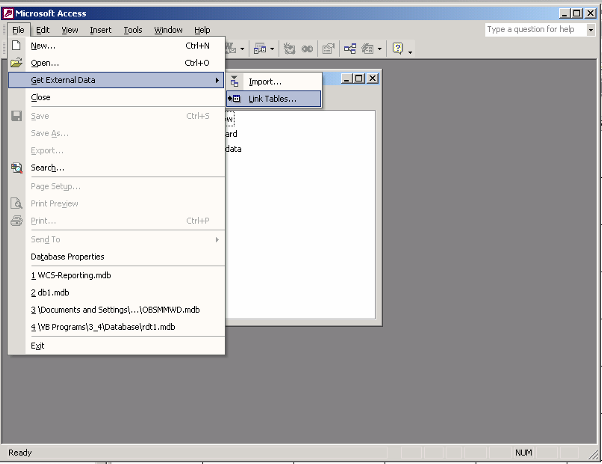Click the Code toolbar icon

[289, 49]
